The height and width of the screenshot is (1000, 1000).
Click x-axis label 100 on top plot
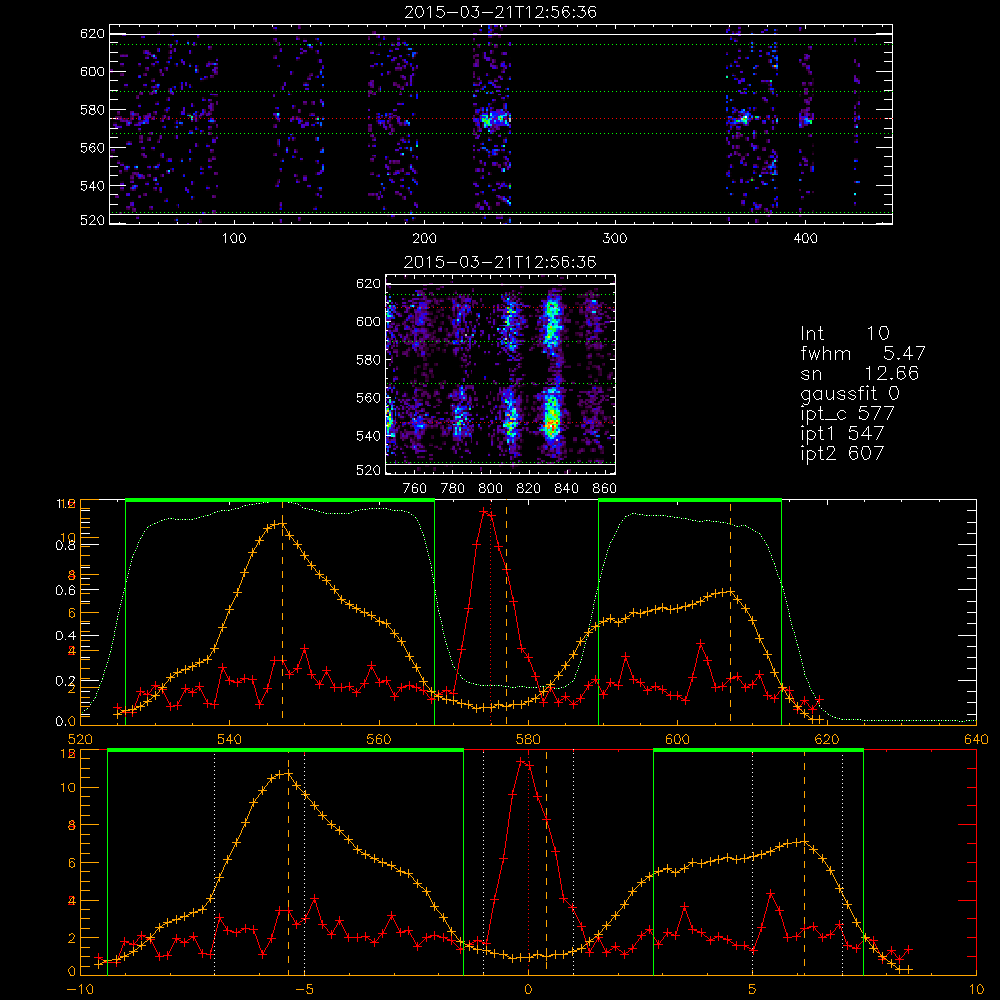[x=234, y=239]
